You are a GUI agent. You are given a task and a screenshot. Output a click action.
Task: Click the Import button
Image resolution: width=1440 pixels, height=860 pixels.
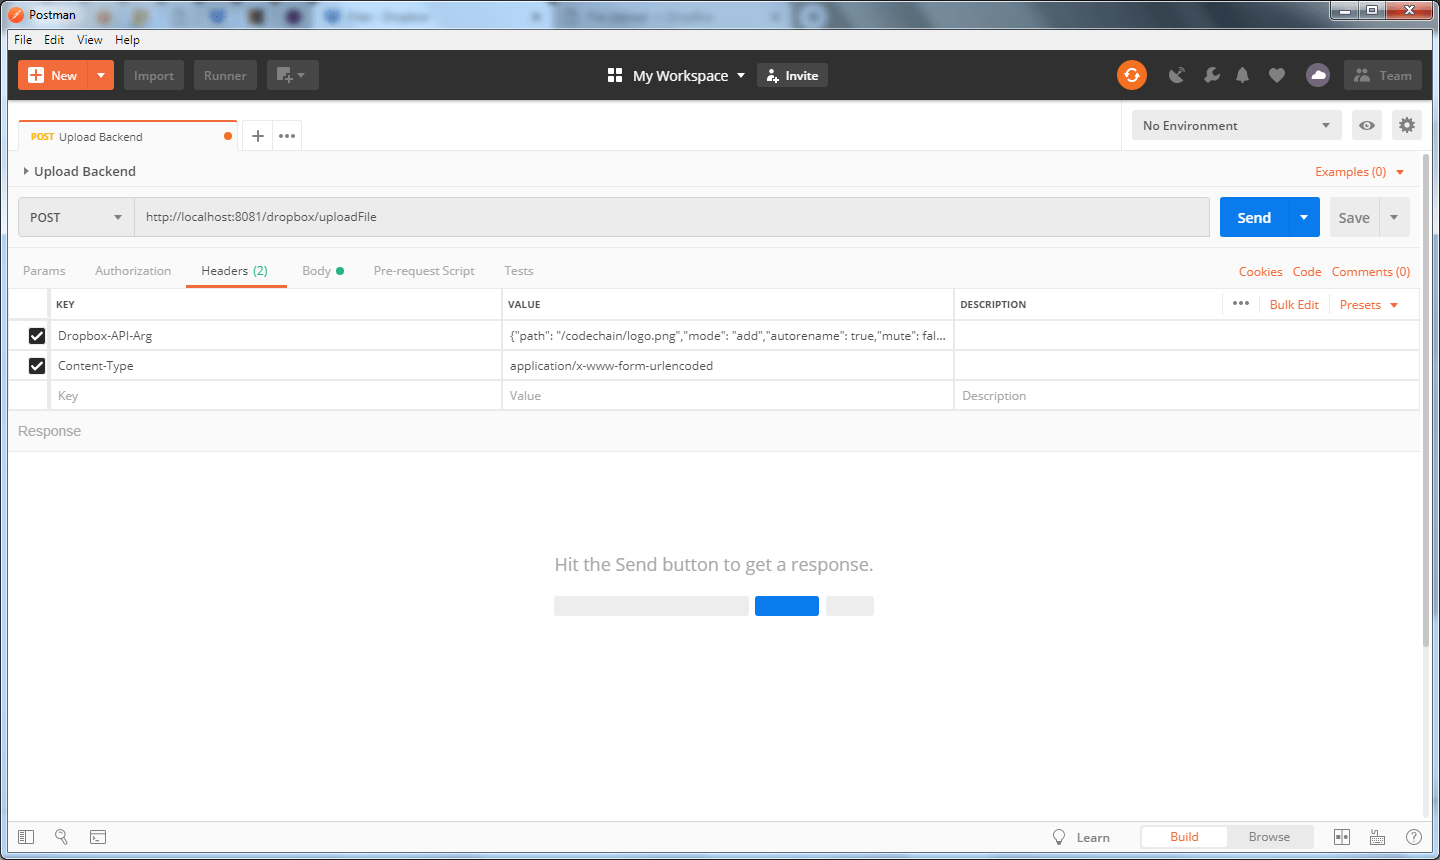click(154, 75)
